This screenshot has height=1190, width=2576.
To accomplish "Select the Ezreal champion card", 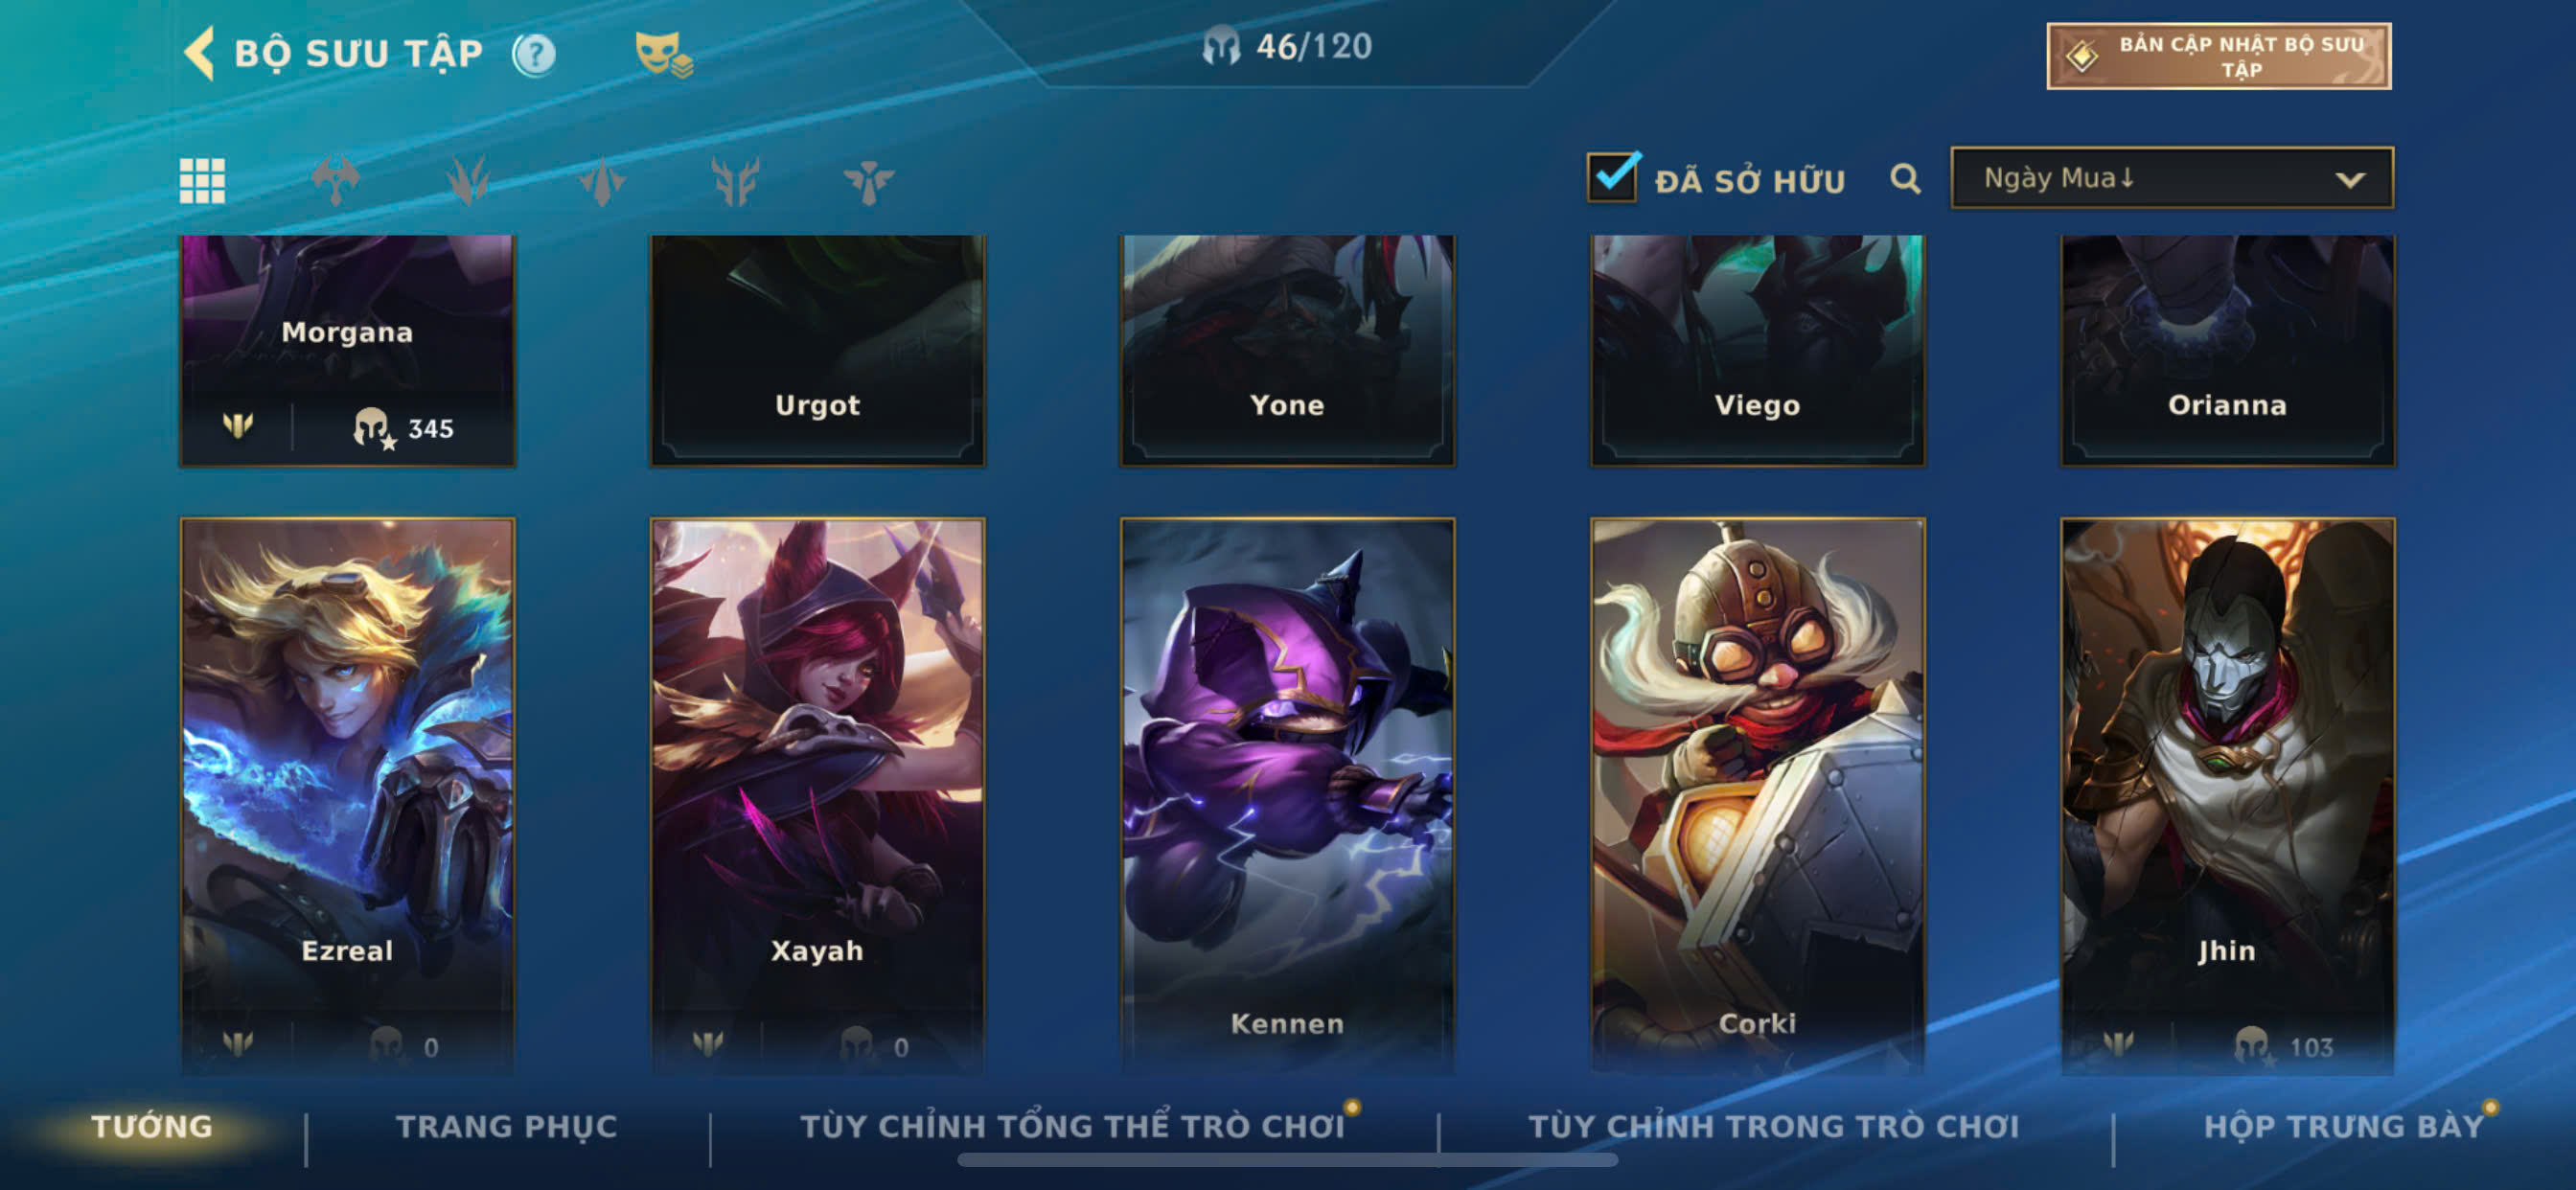I will coord(347,795).
